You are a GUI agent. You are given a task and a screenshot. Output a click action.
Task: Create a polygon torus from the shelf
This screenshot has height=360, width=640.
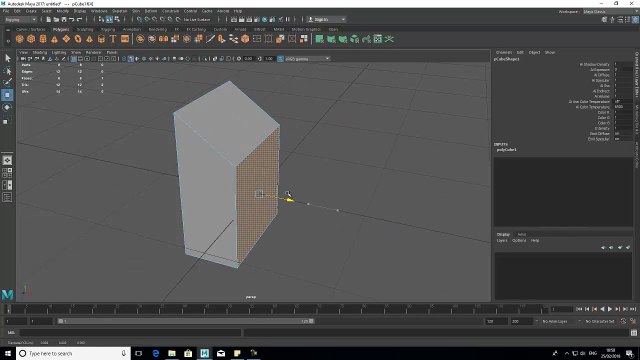(78, 39)
